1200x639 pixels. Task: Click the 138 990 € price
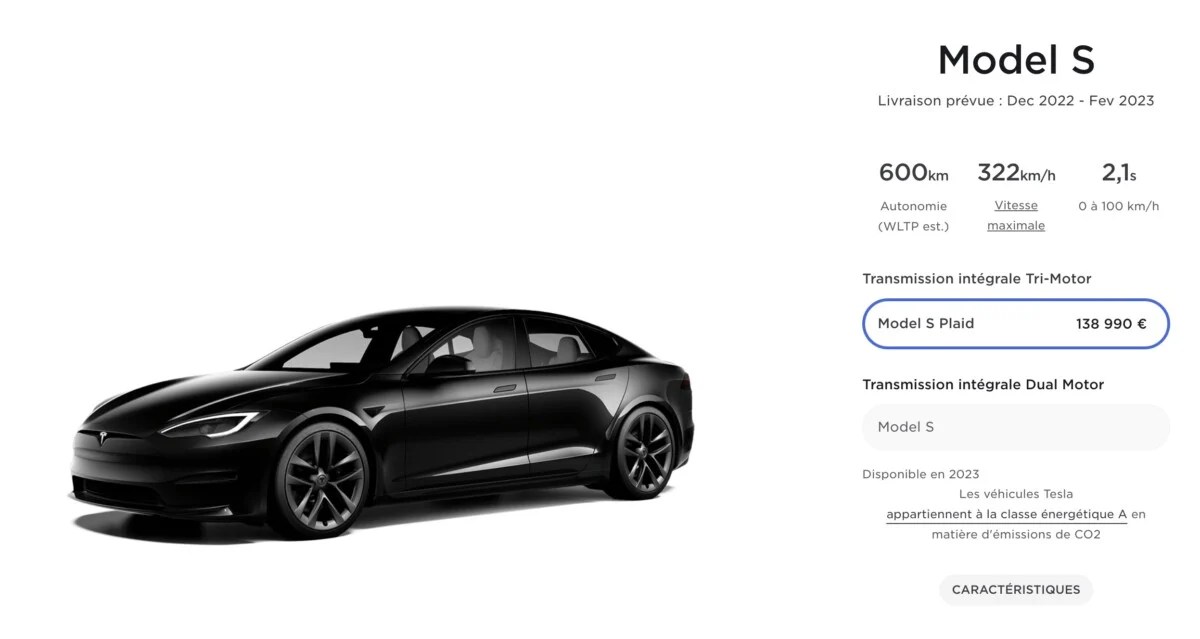(x=1111, y=324)
